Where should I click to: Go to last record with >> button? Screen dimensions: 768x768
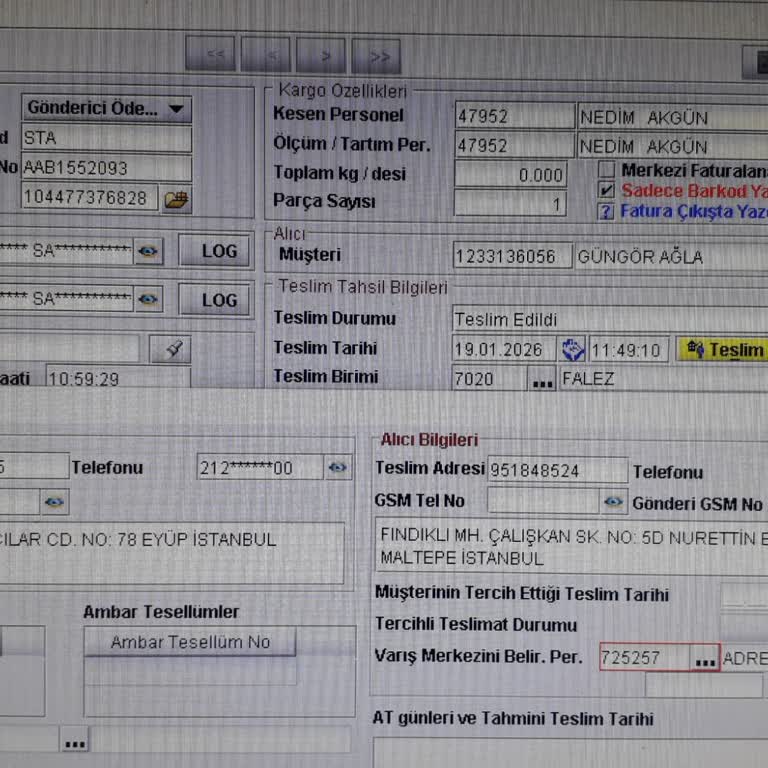(379, 56)
